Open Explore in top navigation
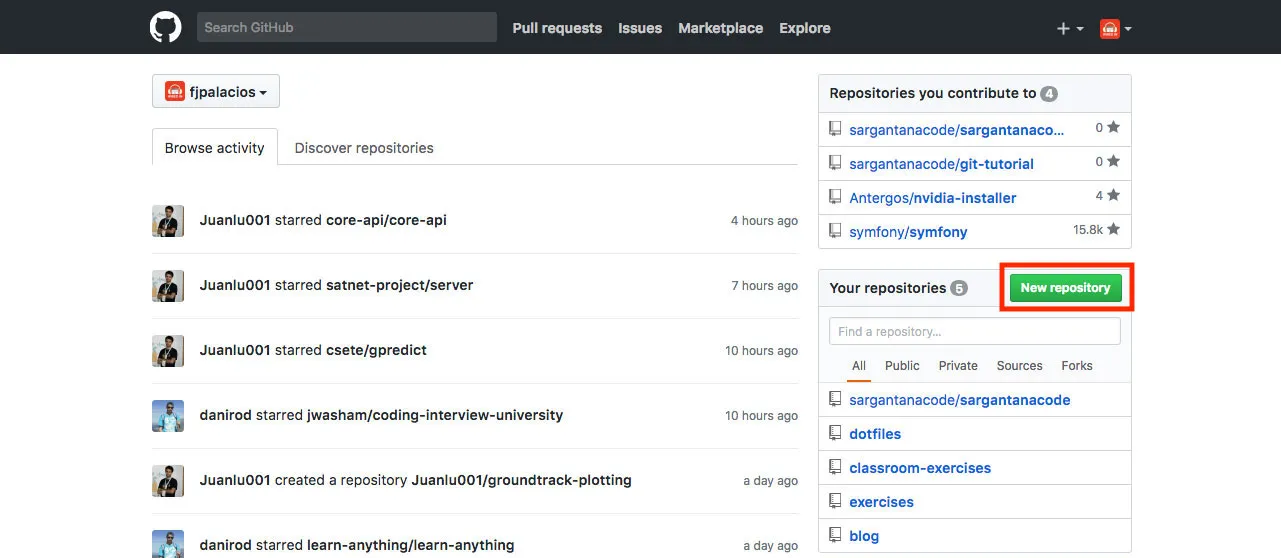The height and width of the screenshot is (558, 1281). pyautogui.click(x=805, y=28)
